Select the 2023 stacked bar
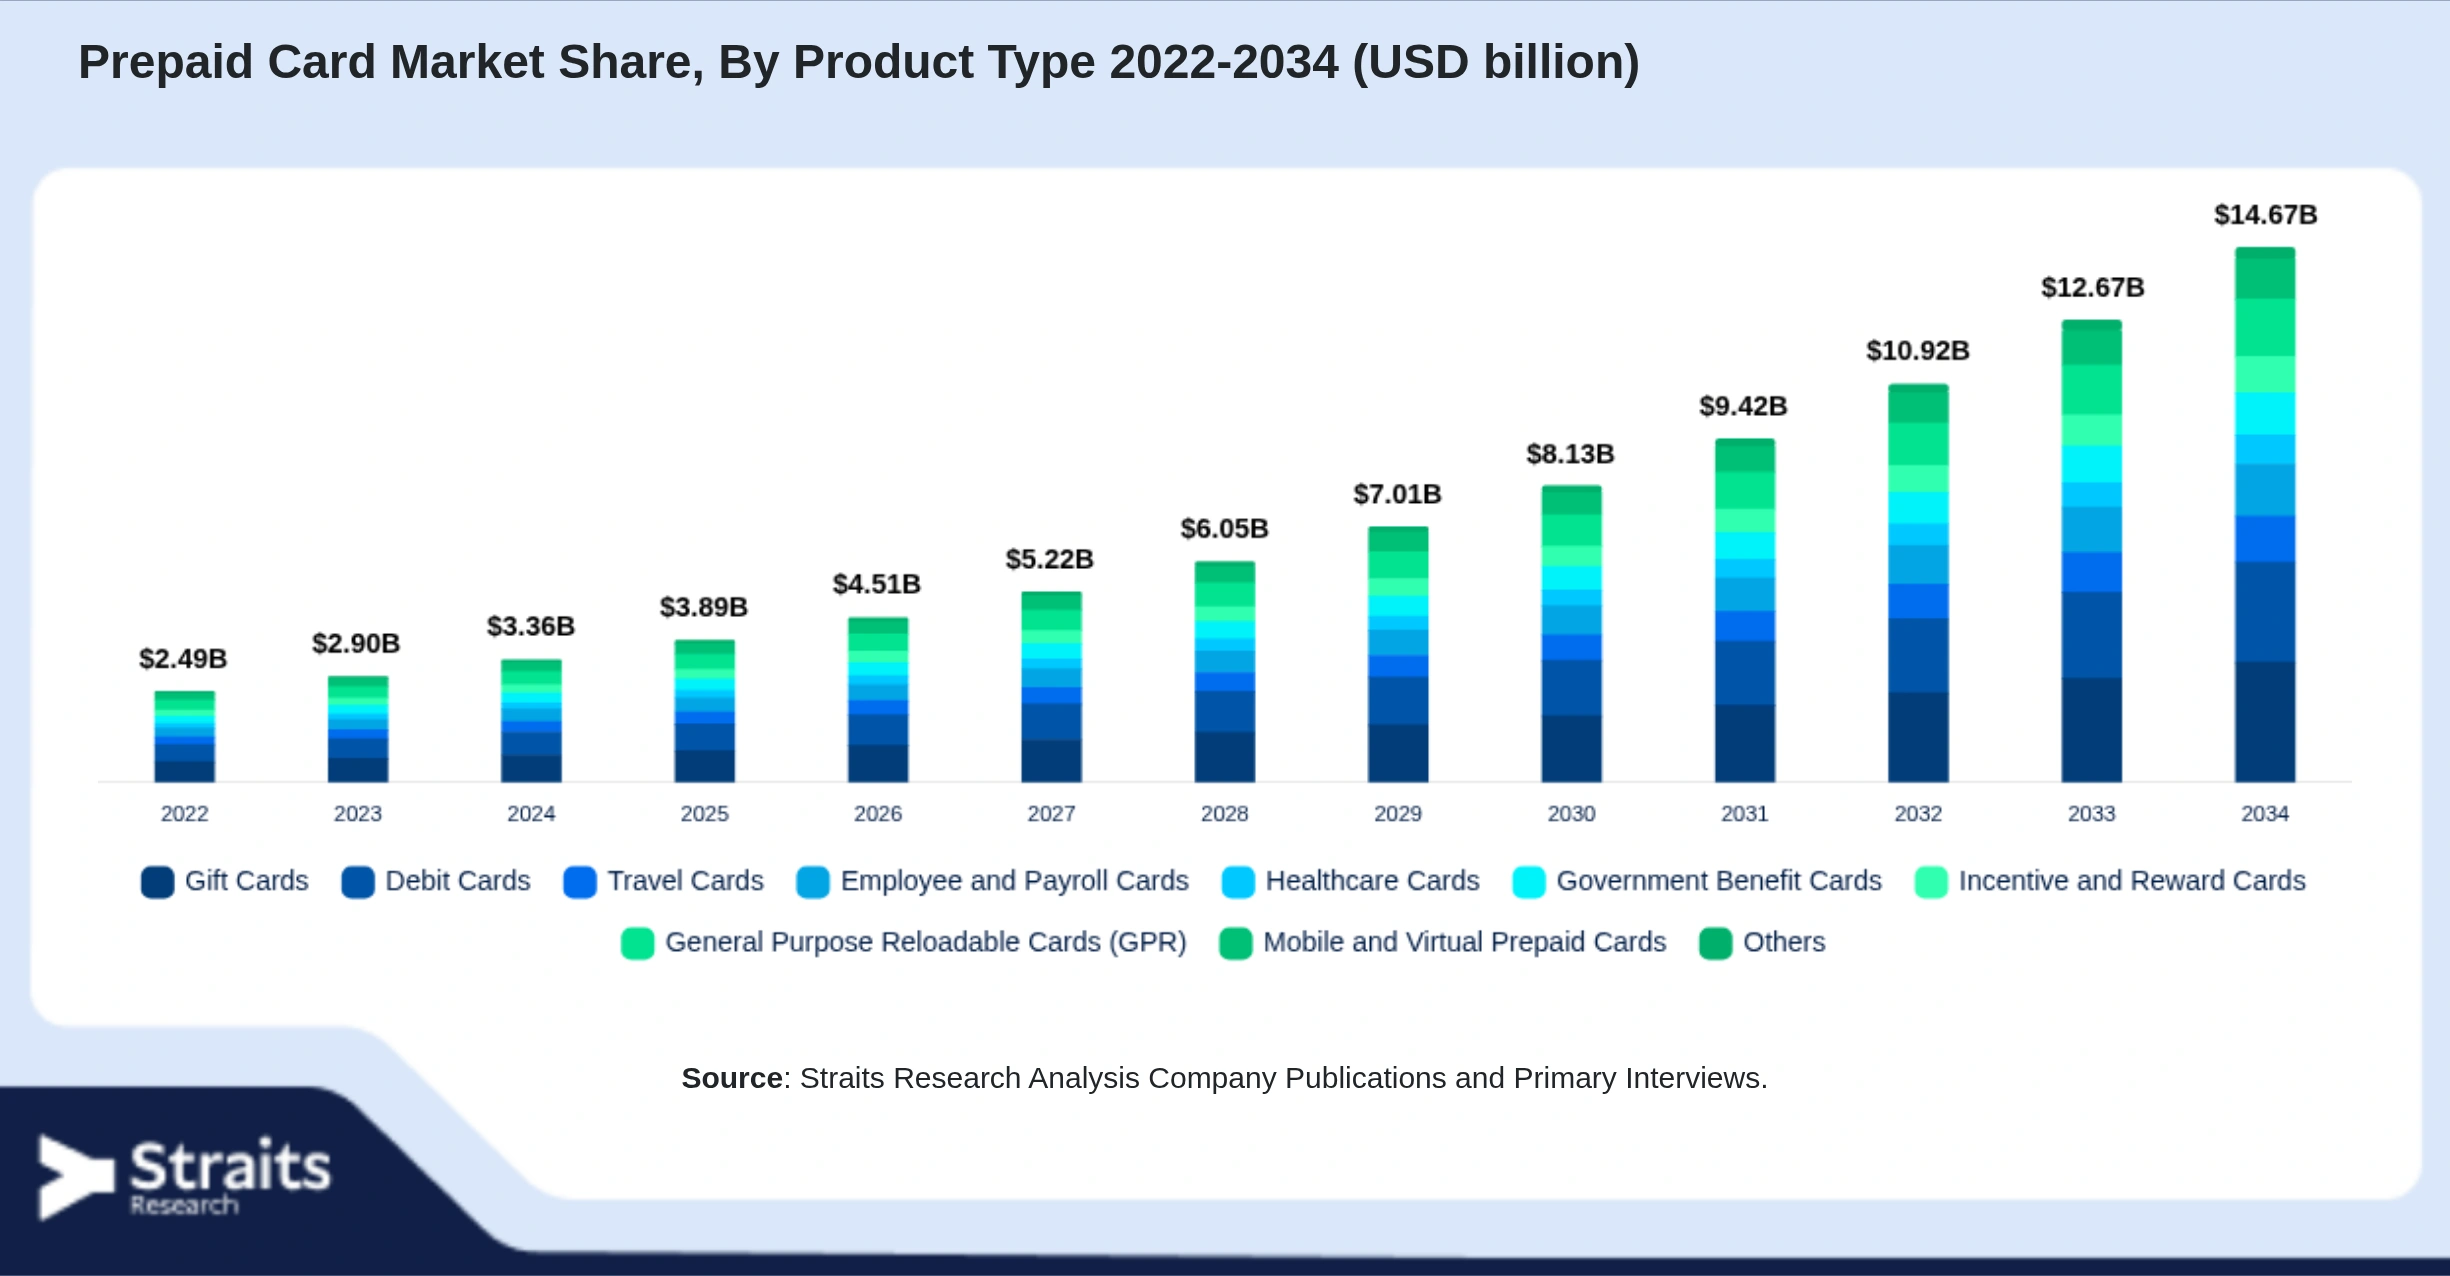This screenshot has height=1276, width=2450. (358, 729)
